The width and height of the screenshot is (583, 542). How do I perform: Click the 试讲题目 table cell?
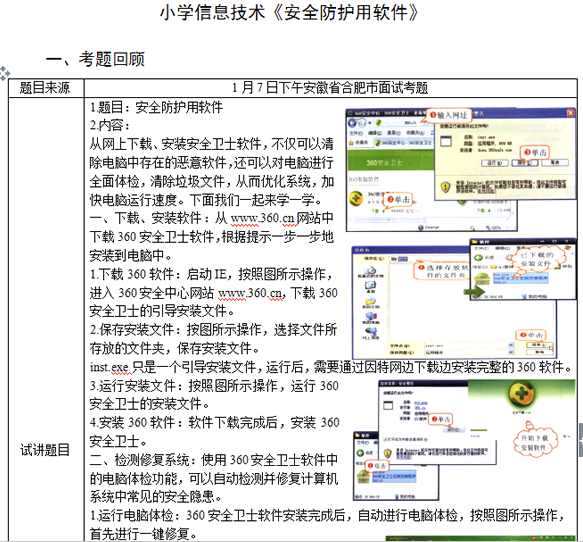(45, 450)
